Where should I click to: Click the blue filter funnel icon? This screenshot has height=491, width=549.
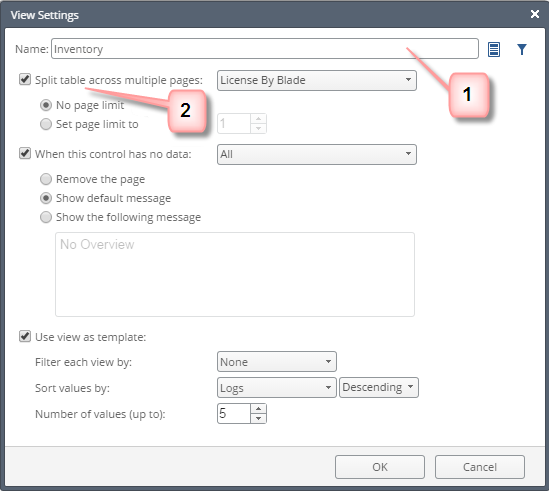(x=522, y=49)
